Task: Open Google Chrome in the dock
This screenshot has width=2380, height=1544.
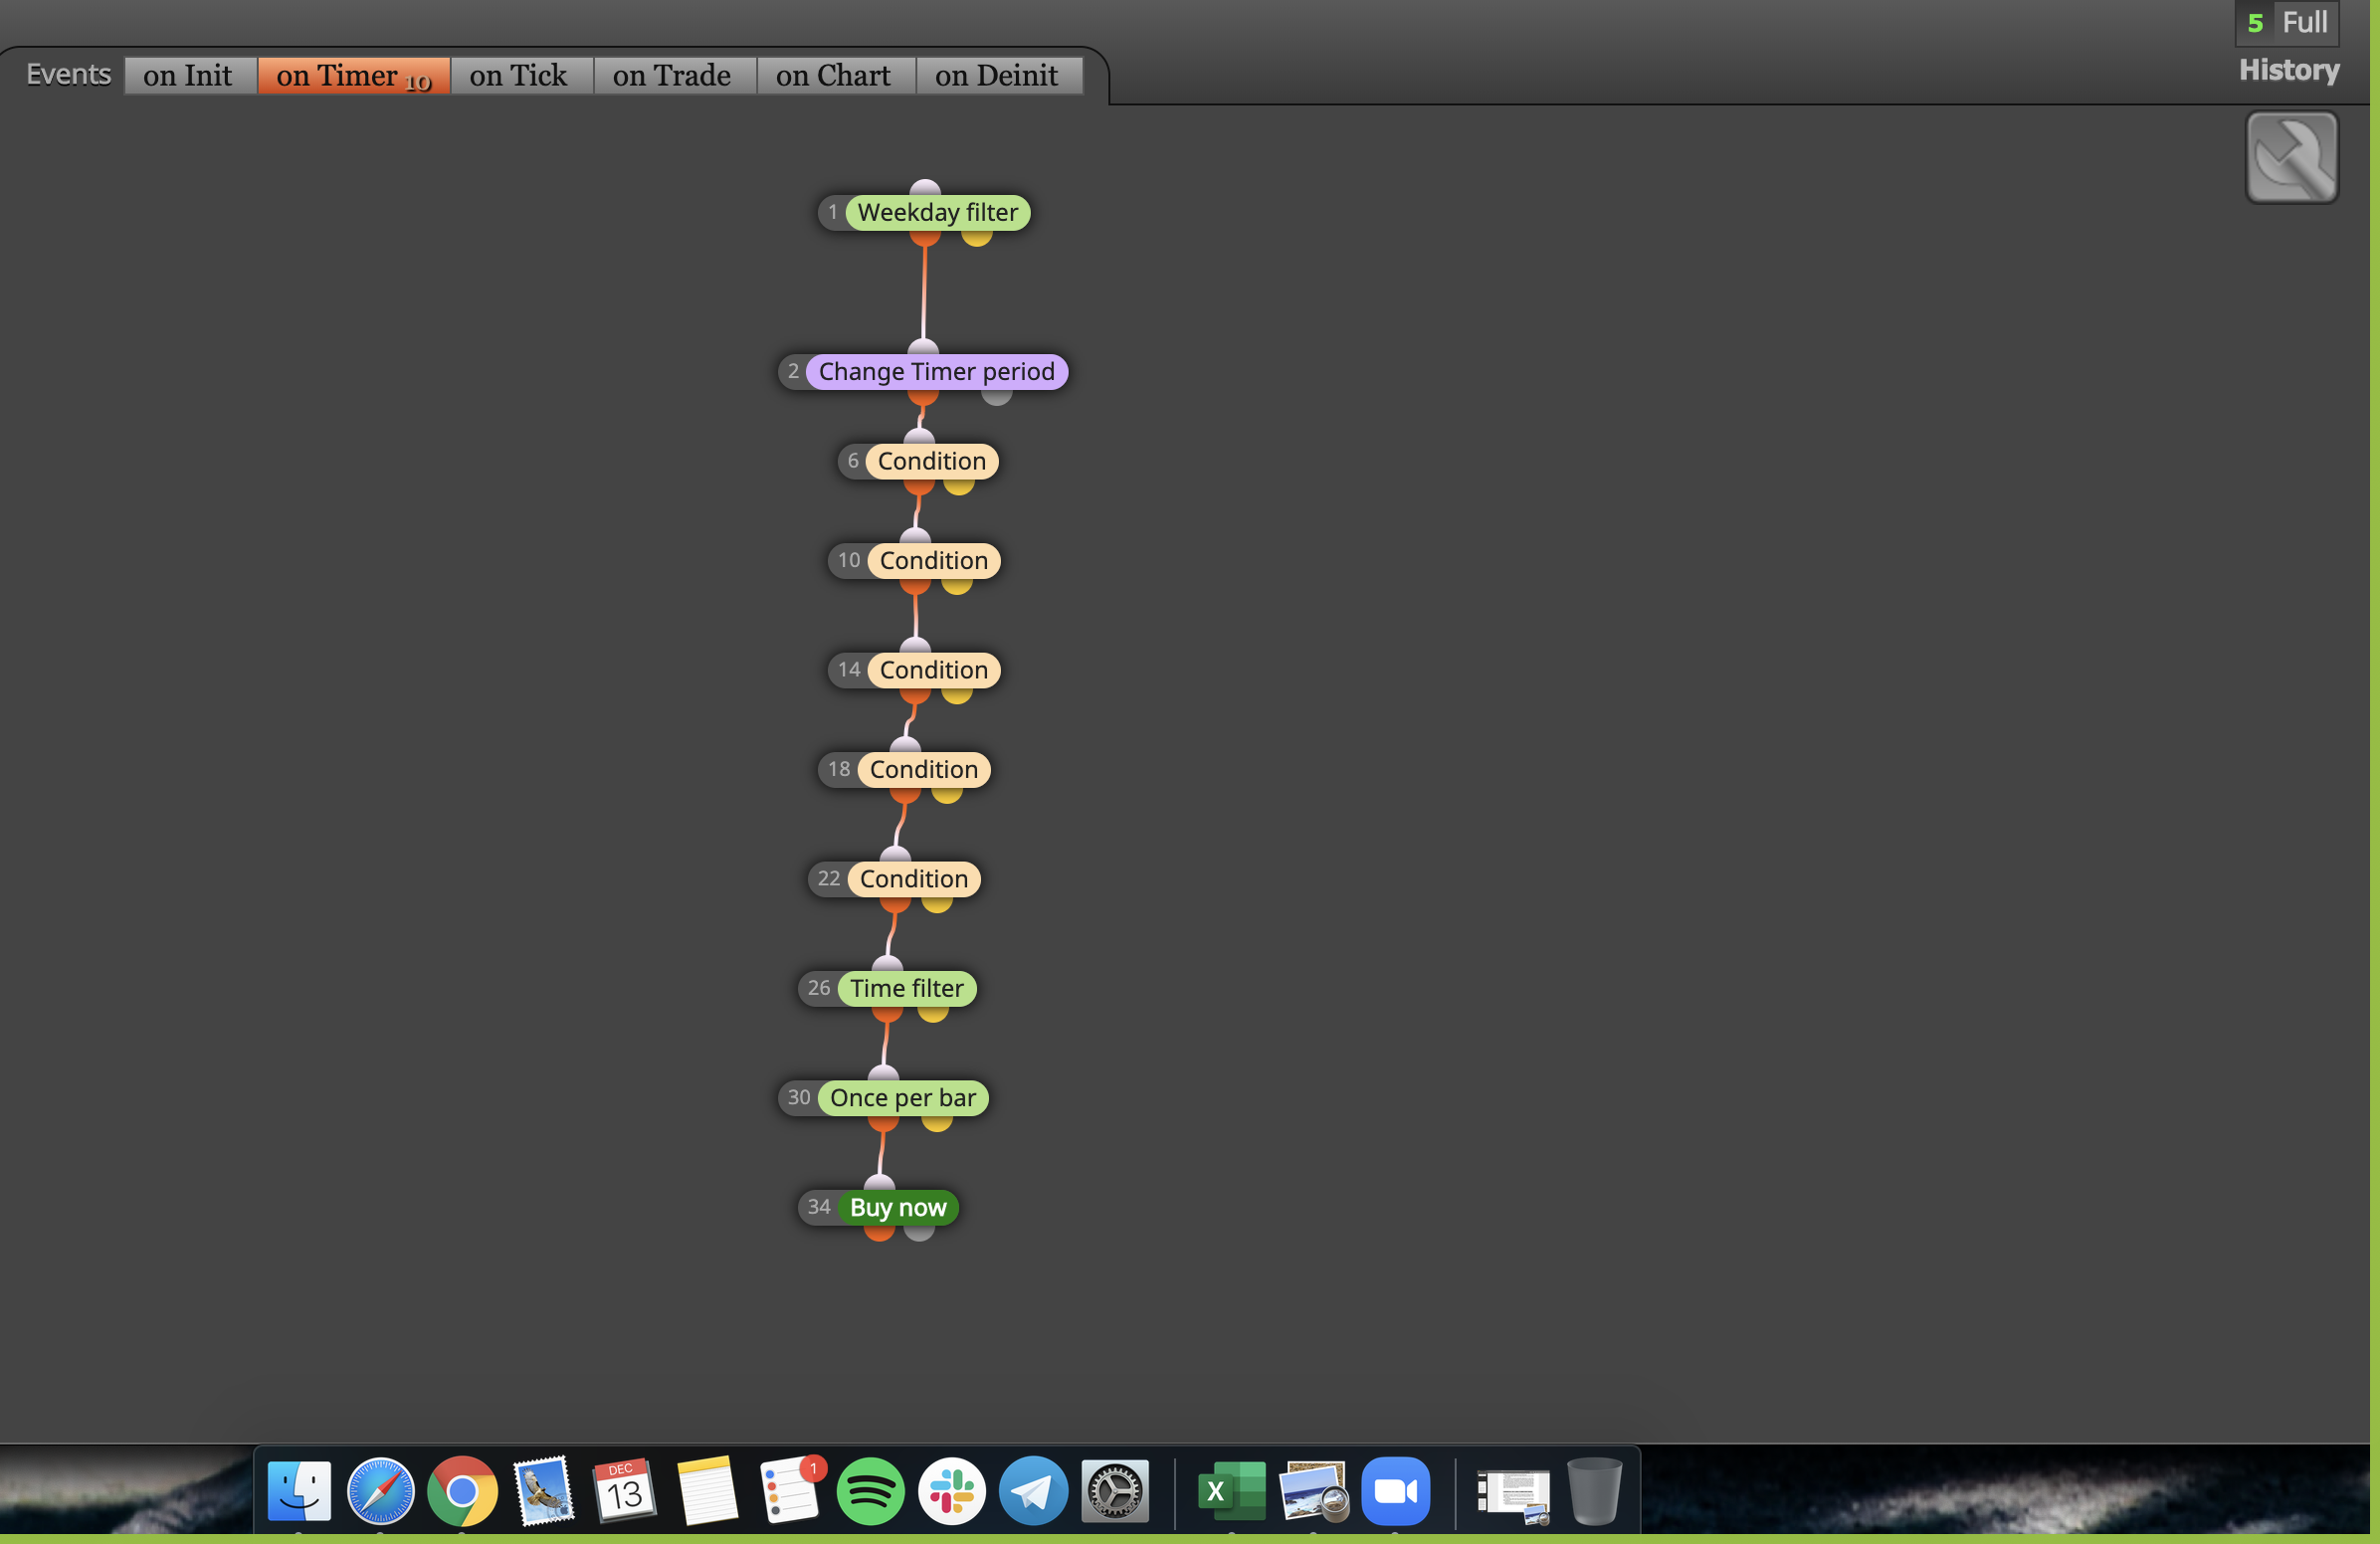Action: point(462,1491)
